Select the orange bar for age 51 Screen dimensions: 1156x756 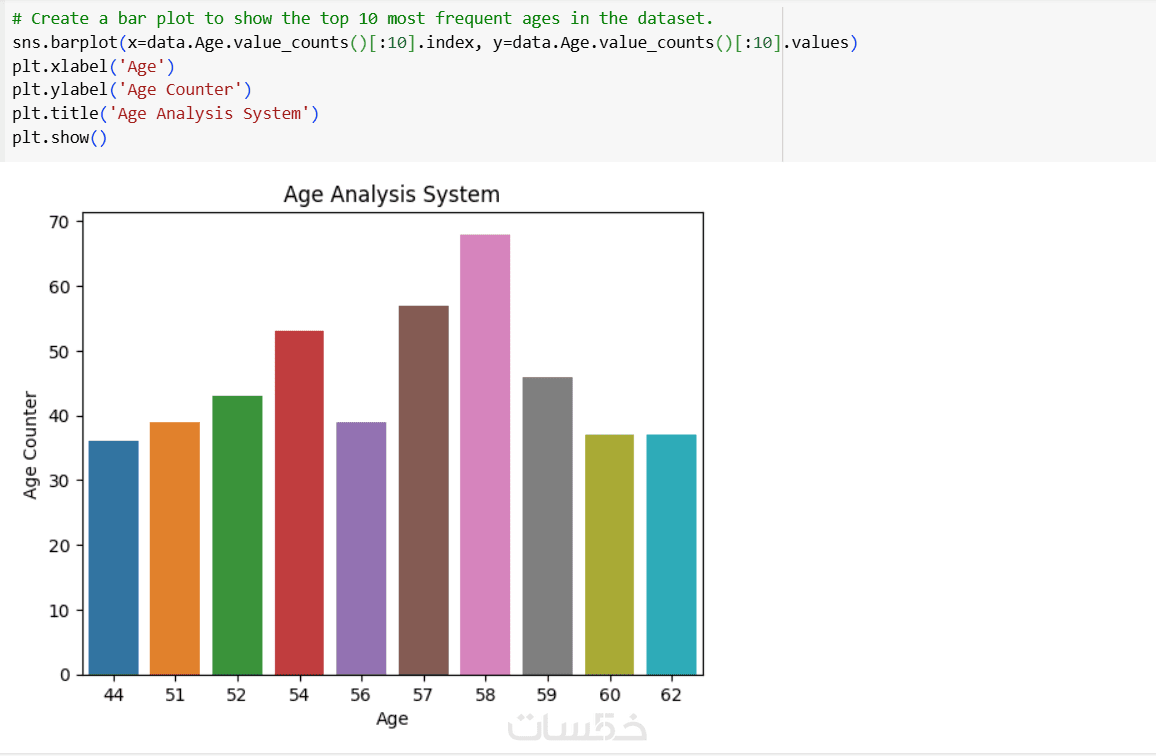coord(175,548)
